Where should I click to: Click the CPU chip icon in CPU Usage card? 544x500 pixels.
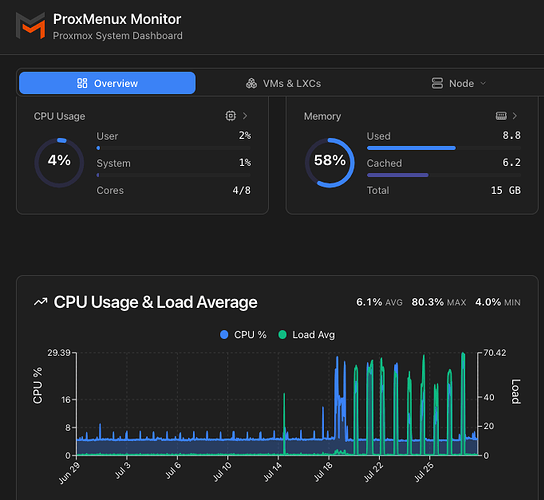point(230,116)
